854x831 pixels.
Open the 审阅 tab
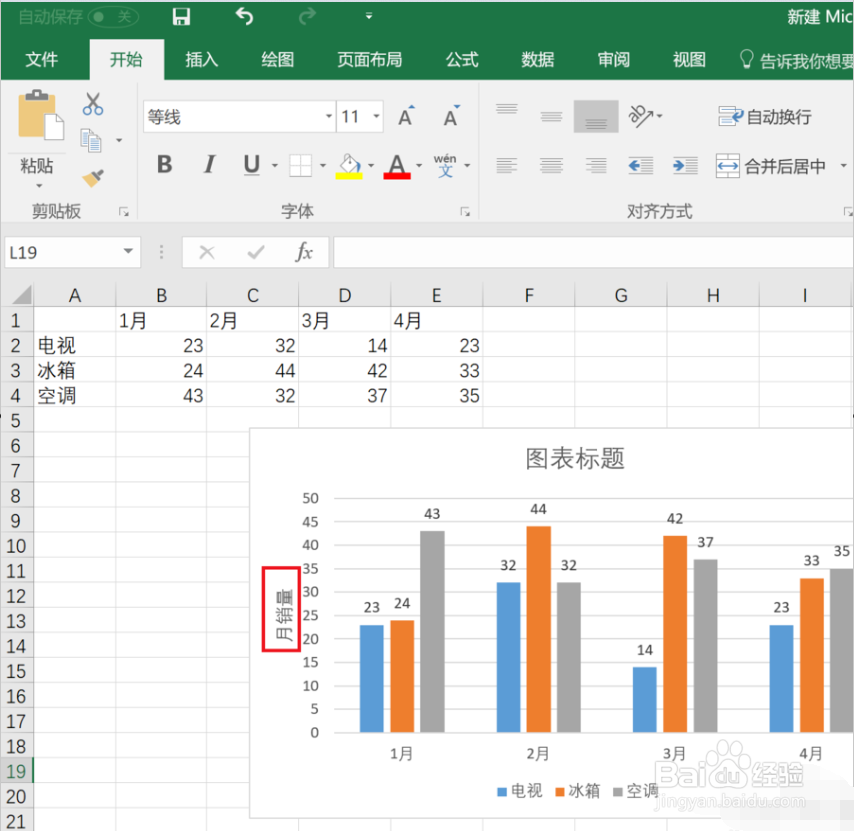point(614,59)
